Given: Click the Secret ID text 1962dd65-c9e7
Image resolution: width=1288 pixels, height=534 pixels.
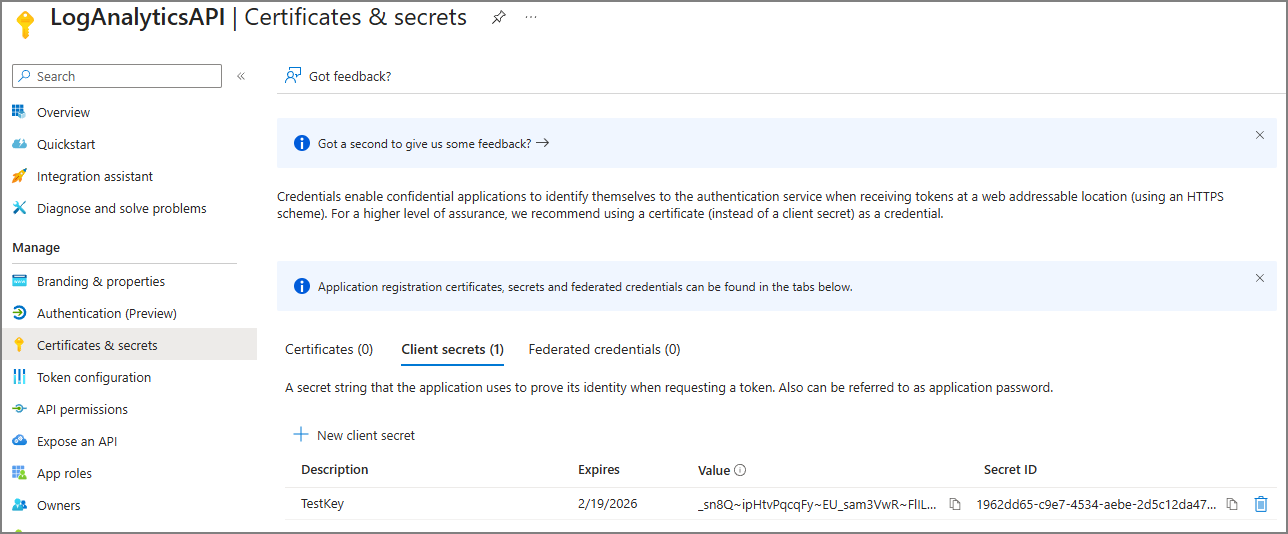Looking at the screenshot, I should coord(1097,504).
